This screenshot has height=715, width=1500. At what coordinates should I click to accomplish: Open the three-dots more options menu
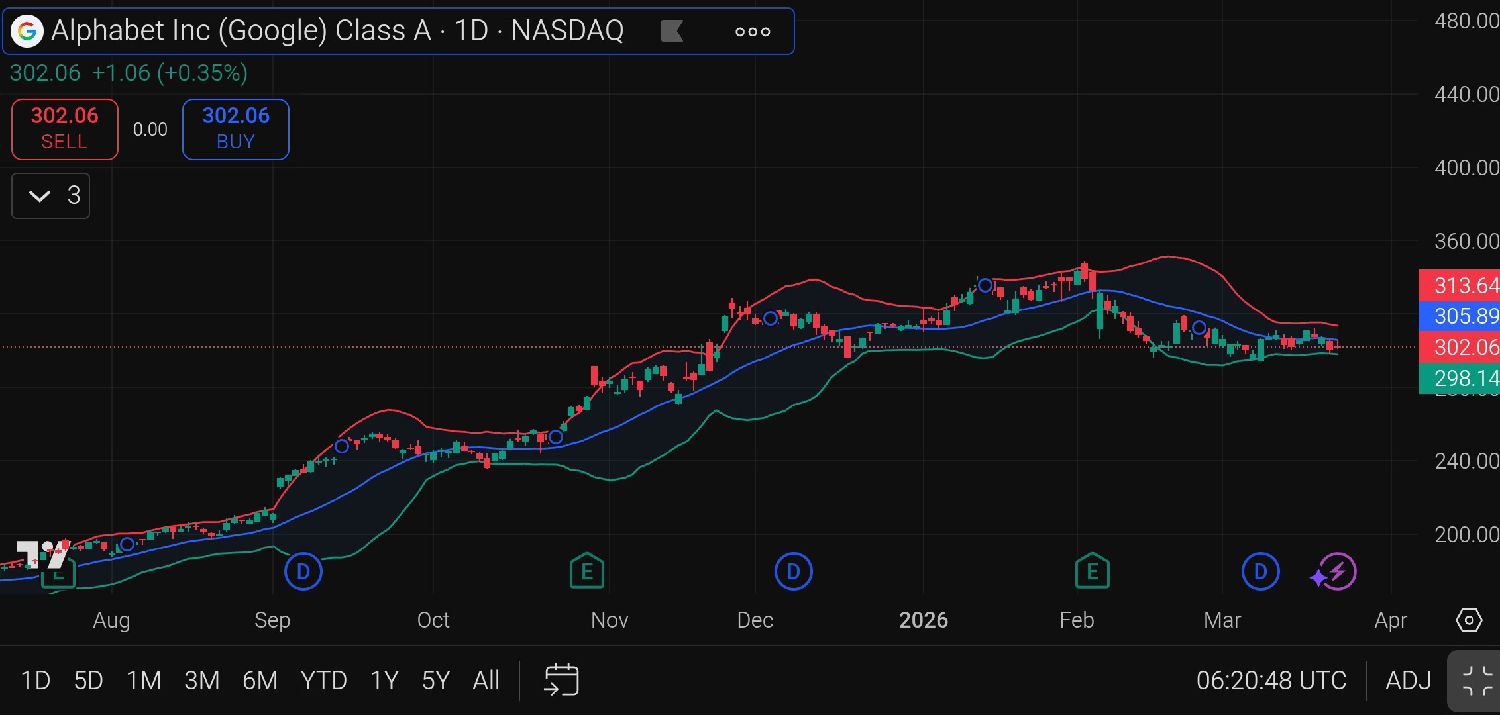(x=752, y=31)
